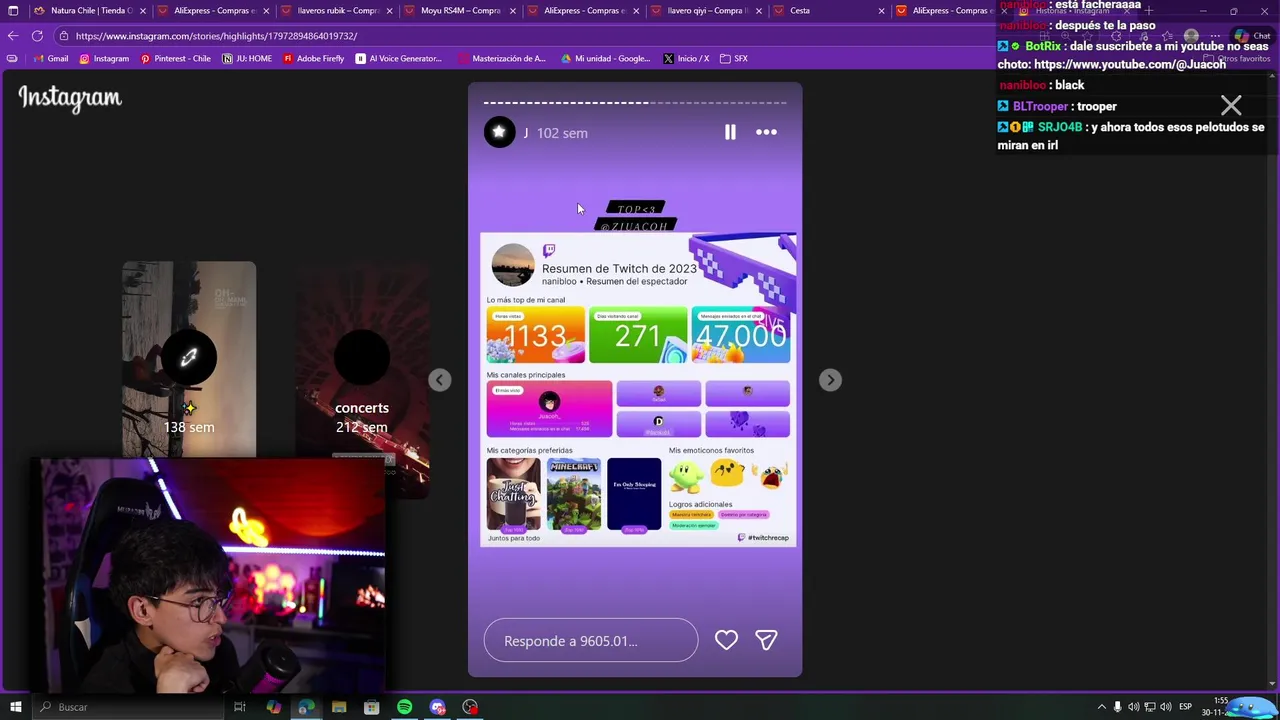The image size is (1280, 720).
Task: Click the '102 sem' story timestamp
Action: click(x=562, y=133)
